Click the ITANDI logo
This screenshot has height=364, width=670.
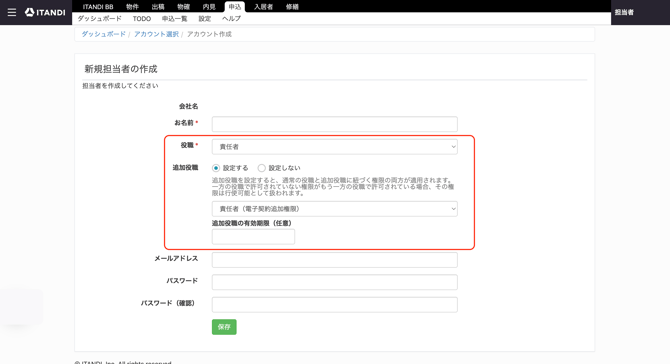(x=45, y=12)
